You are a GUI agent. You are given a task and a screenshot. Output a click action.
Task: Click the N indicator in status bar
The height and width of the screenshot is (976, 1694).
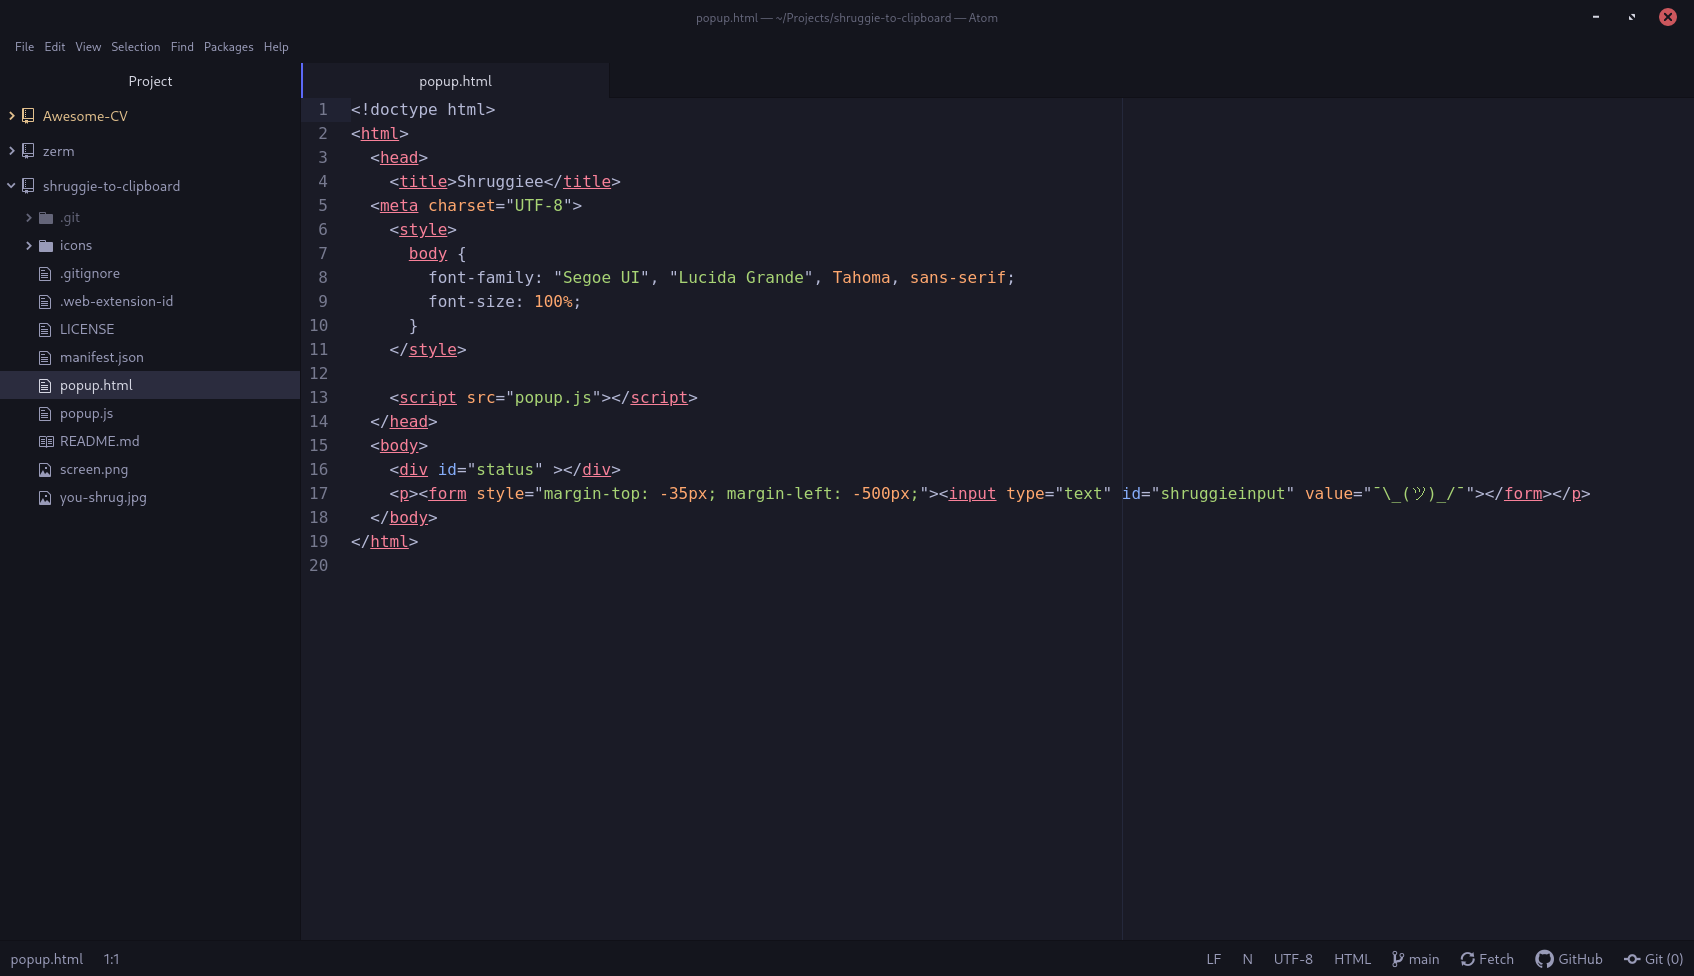click(1248, 959)
